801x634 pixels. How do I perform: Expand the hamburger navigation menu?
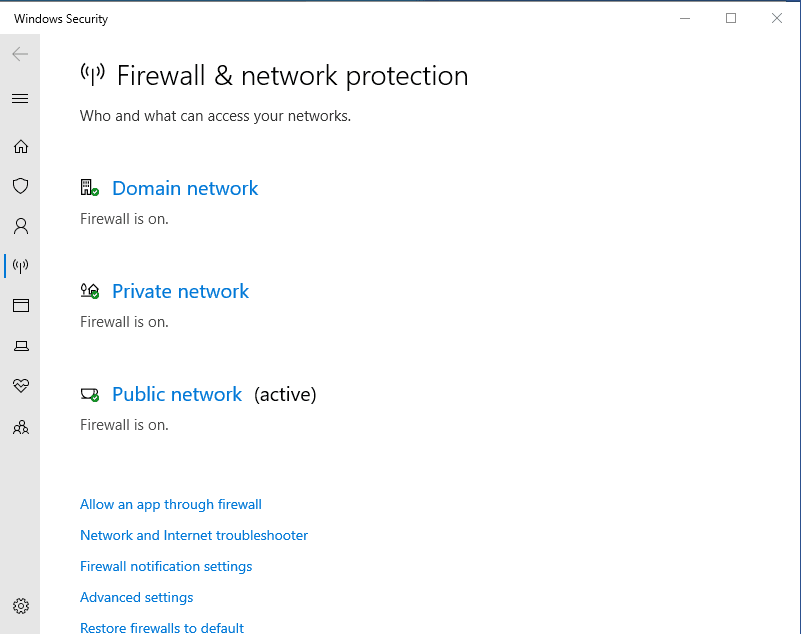pos(20,99)
